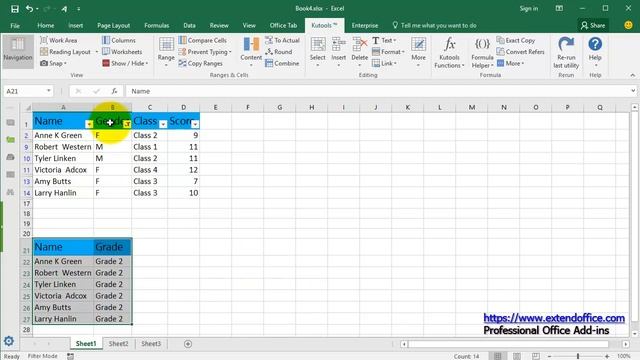This screenshot has width=640, height=360.
Task: Click the Save icon in title bar
Action: point(15,9)
